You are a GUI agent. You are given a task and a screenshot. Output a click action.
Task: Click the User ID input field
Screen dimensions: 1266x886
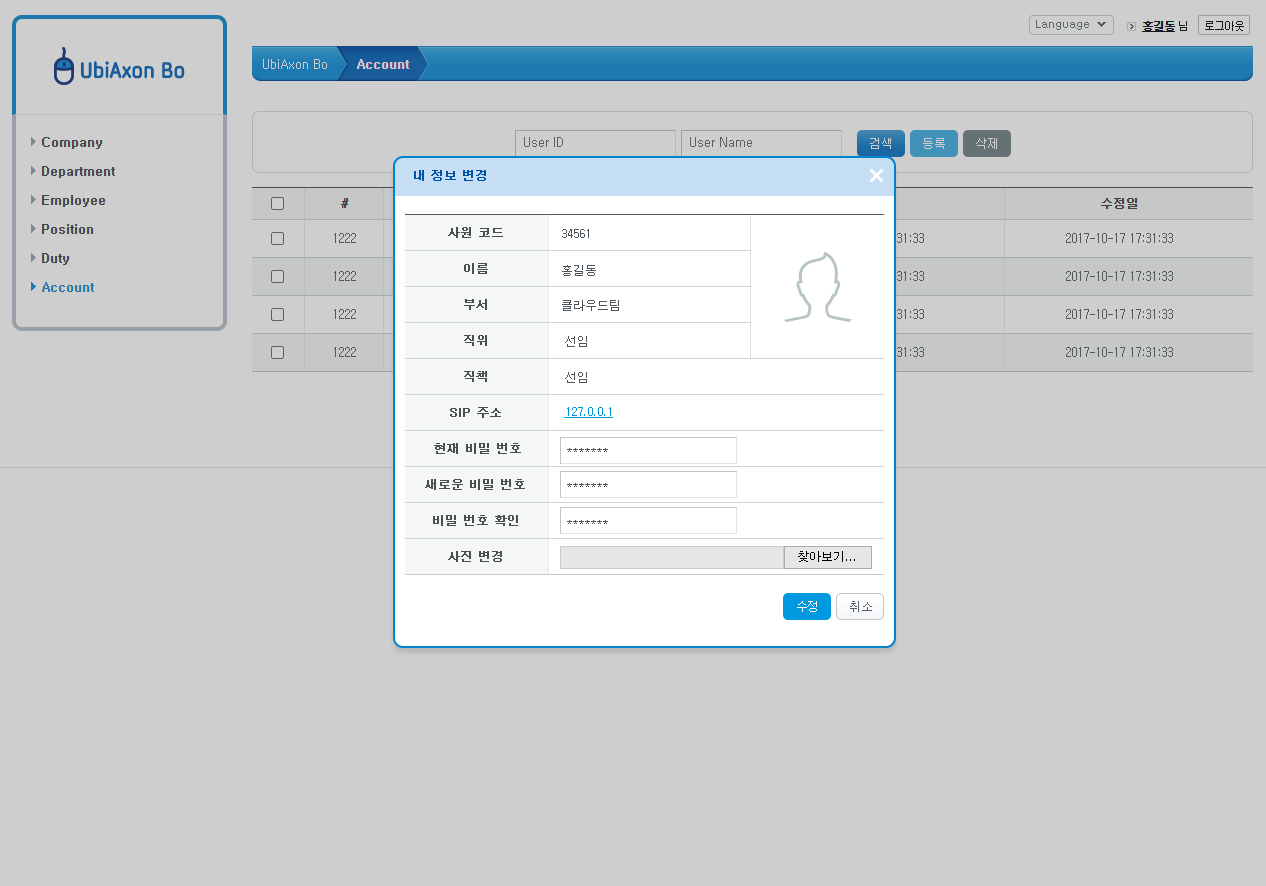(595, 143)
